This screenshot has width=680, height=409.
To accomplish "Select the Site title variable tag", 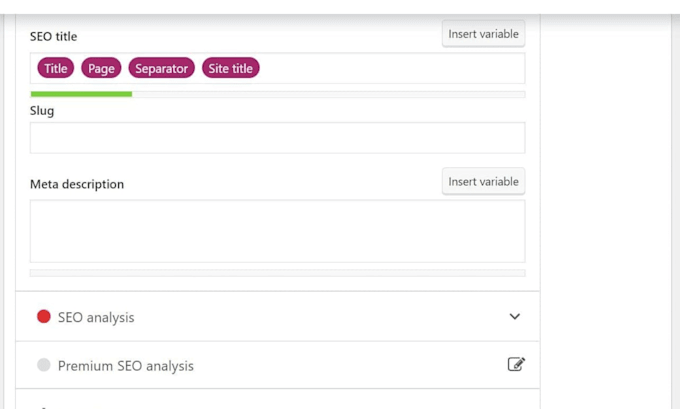I will click(x=231, y=68).
